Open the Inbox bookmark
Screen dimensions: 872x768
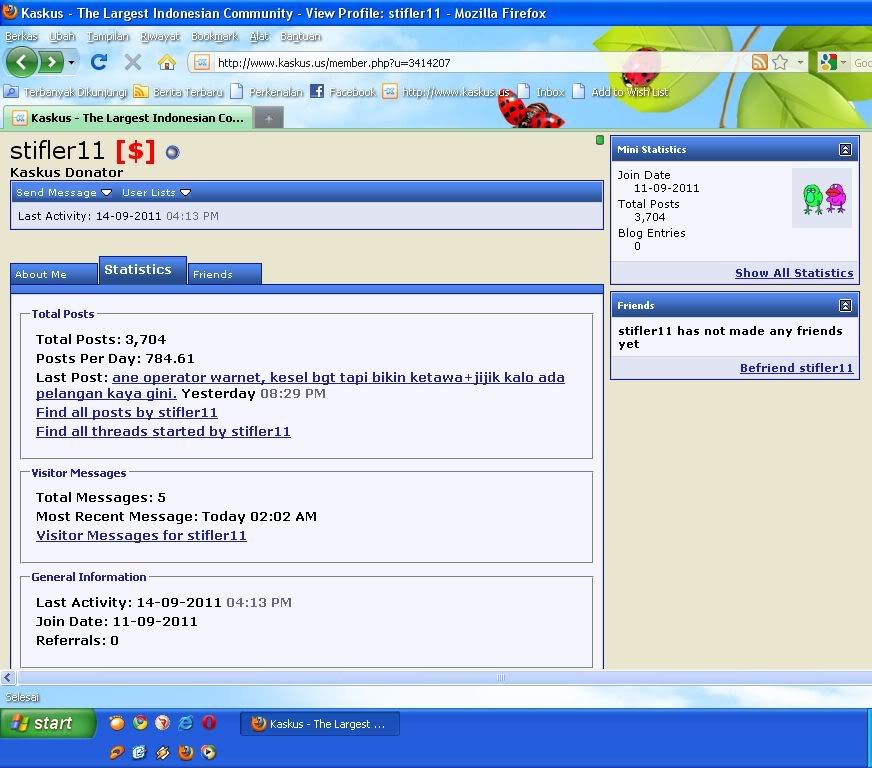pos(541,92)
